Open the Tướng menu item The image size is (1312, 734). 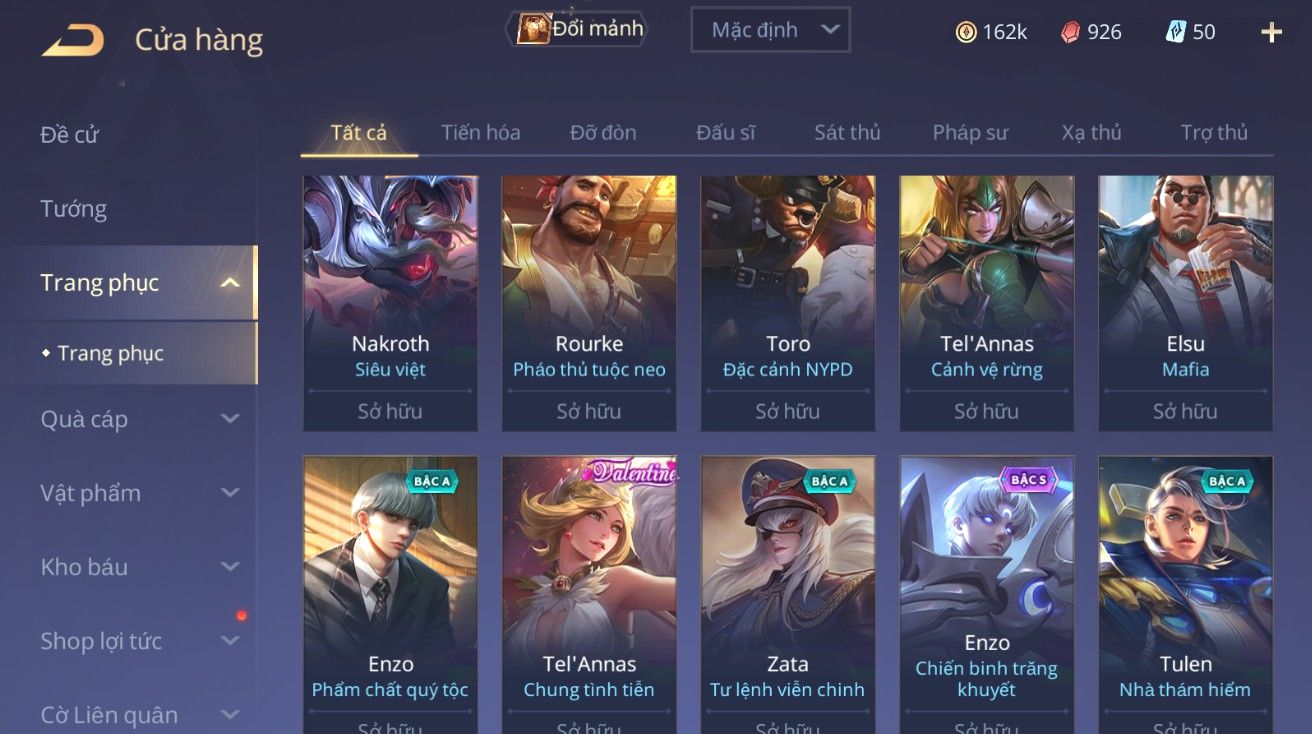73,209
